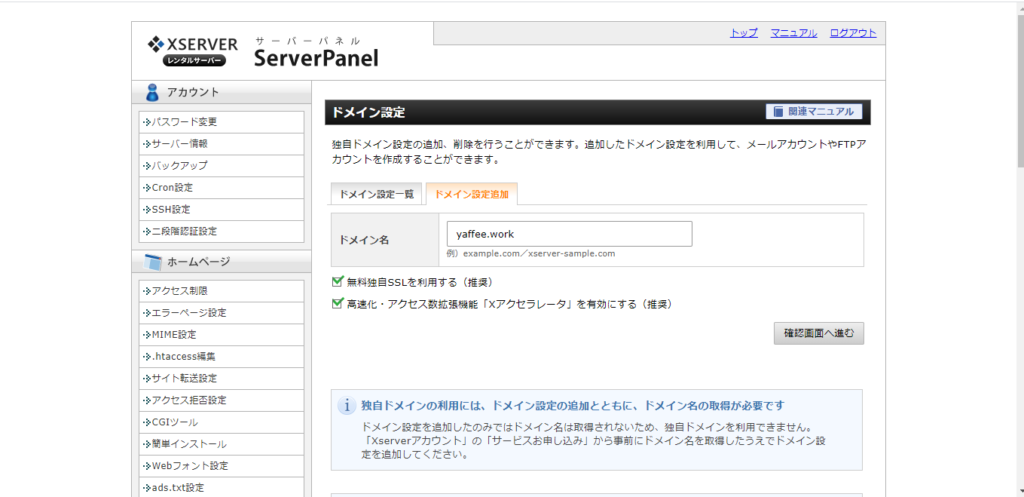Switch to ドメイン設定一覧 tab

point(377,194)
